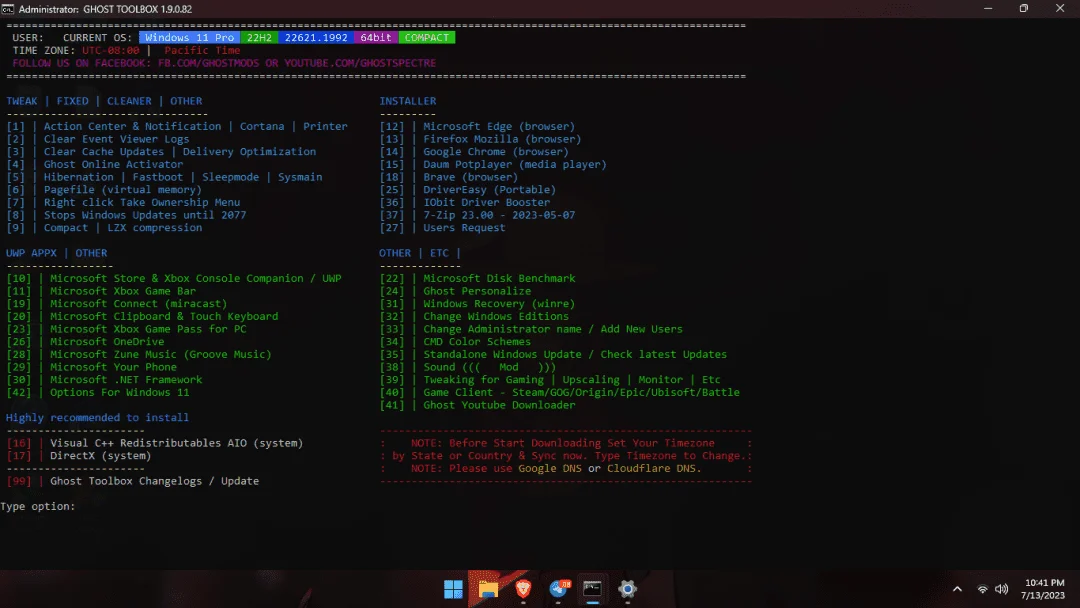Click 'Microsoft Connect (miracast)' entry
Screen dimensions: 1080x608
(116, 304)
